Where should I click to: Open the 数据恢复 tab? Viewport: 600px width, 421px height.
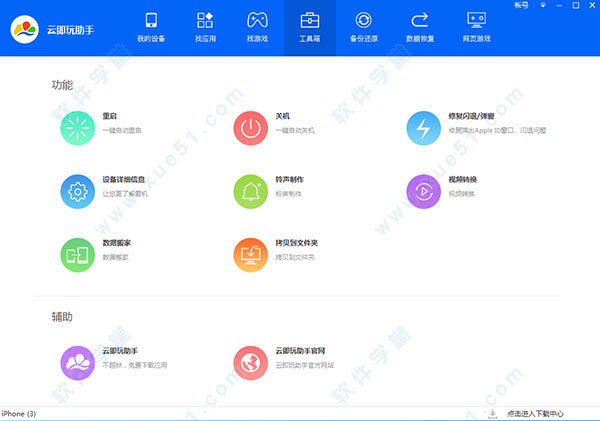coord(420,28)
